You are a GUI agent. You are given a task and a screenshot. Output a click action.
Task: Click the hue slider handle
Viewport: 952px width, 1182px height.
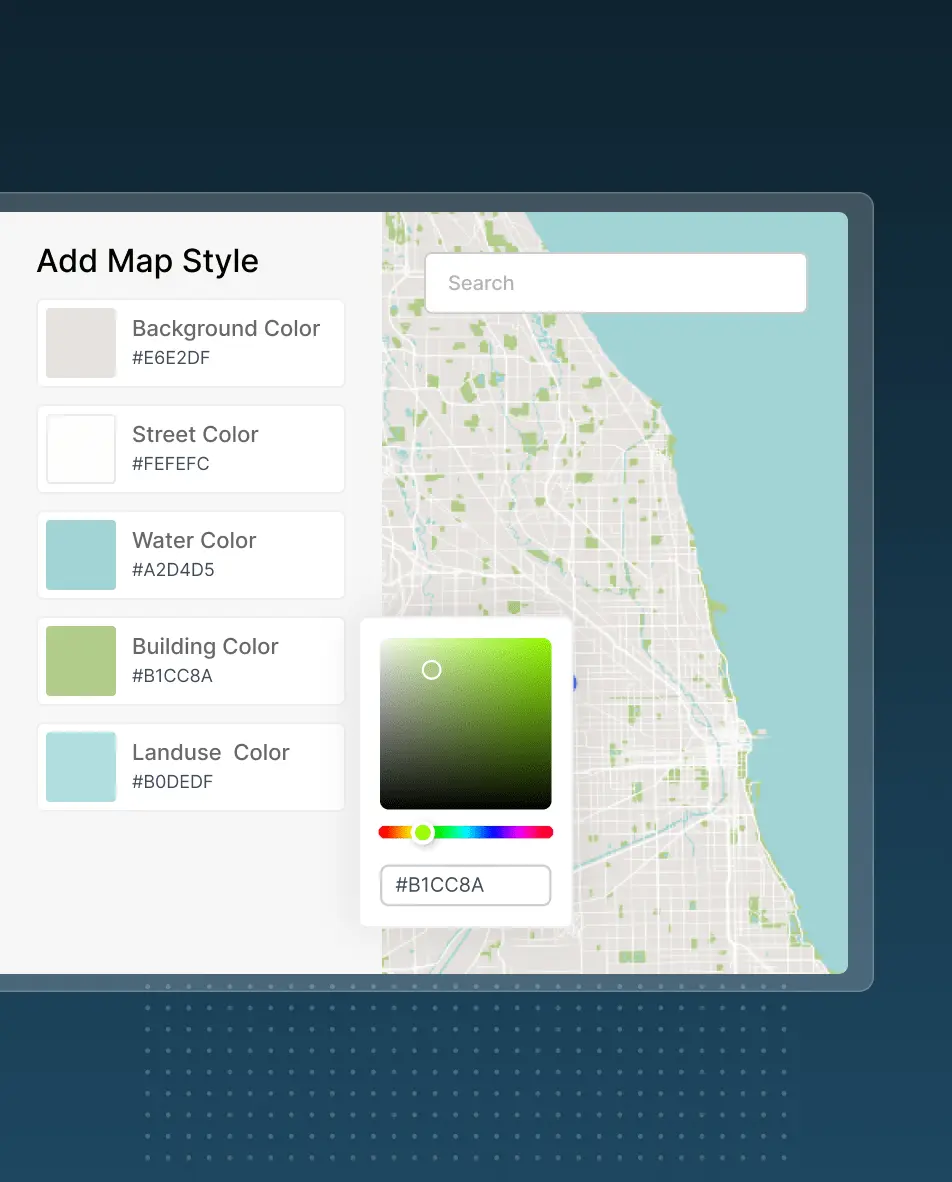tap(423, 832)
